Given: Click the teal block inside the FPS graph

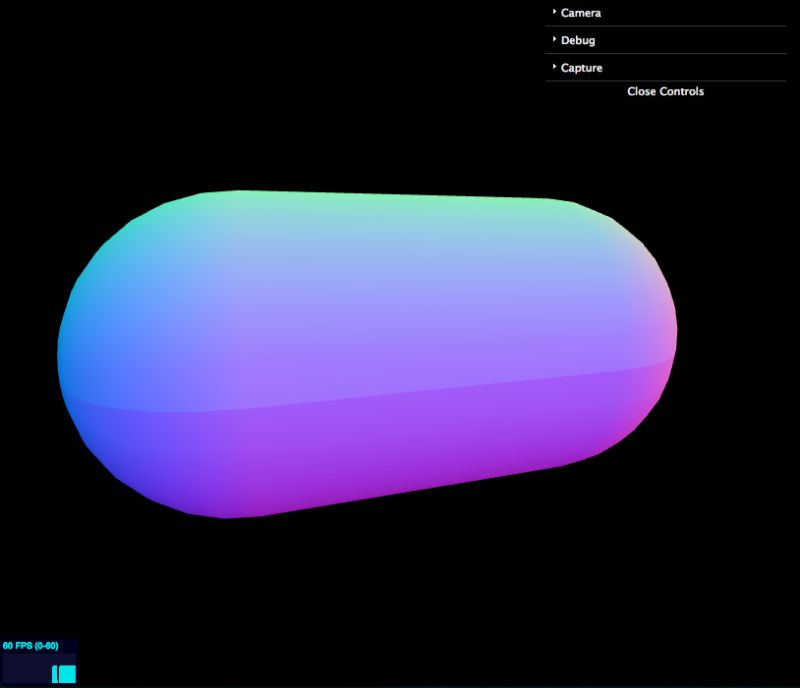Looking at the screenshot, I should click(x=66, y=674).
